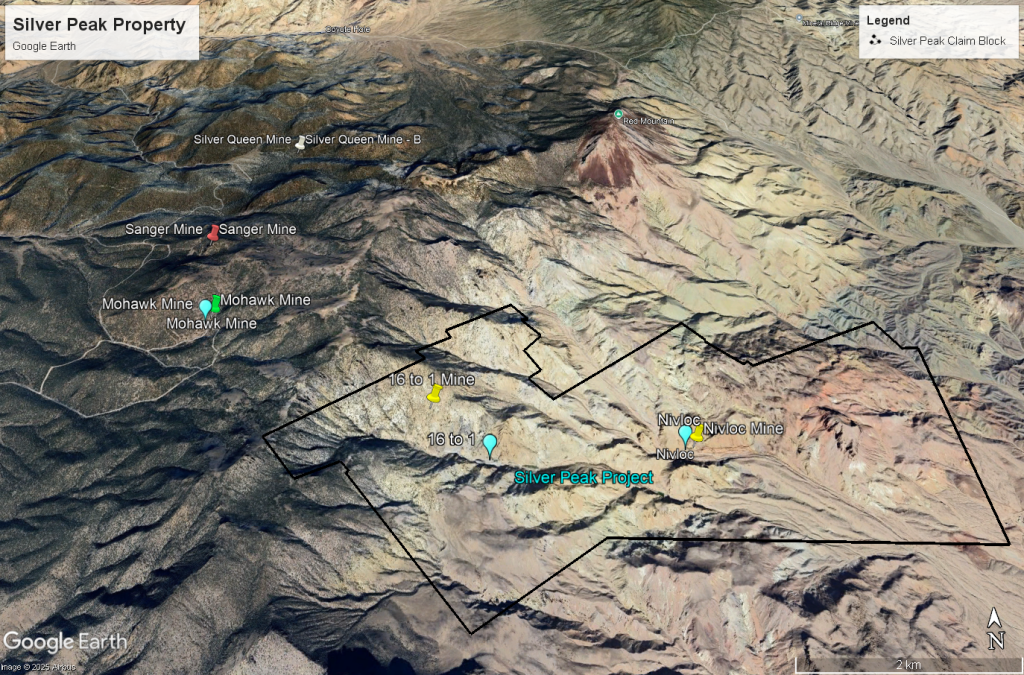Select the cyan 16 to 1 balloon marker

click(490, 445)
